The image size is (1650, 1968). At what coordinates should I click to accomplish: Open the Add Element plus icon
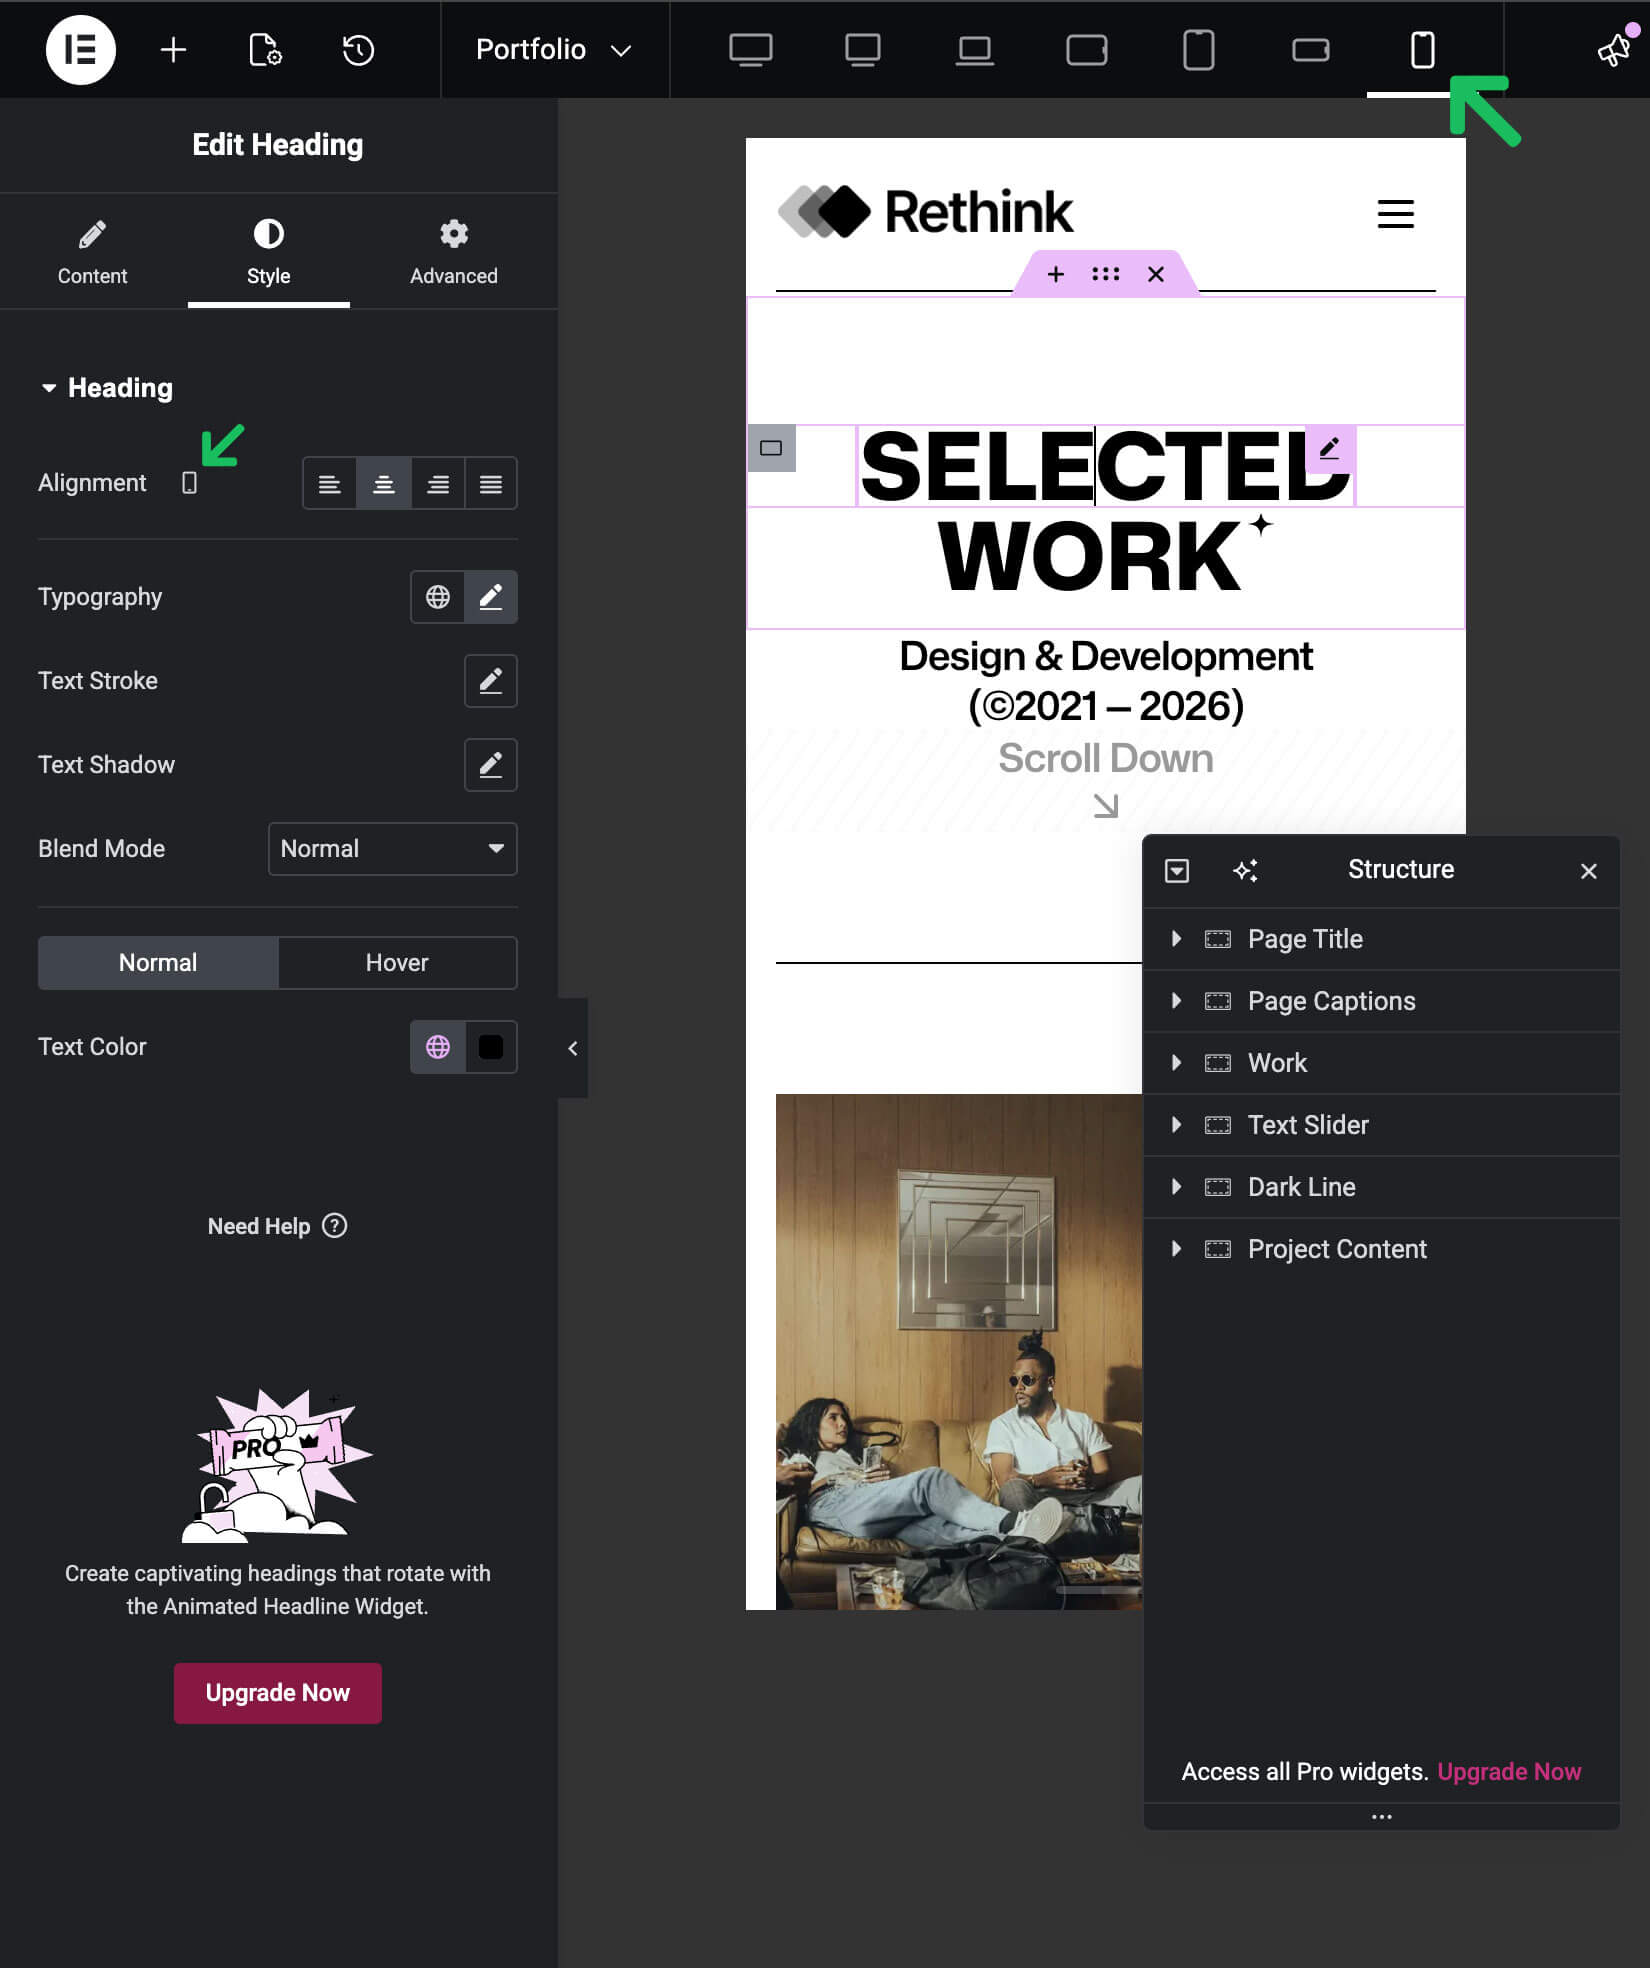tap(173, 50)
